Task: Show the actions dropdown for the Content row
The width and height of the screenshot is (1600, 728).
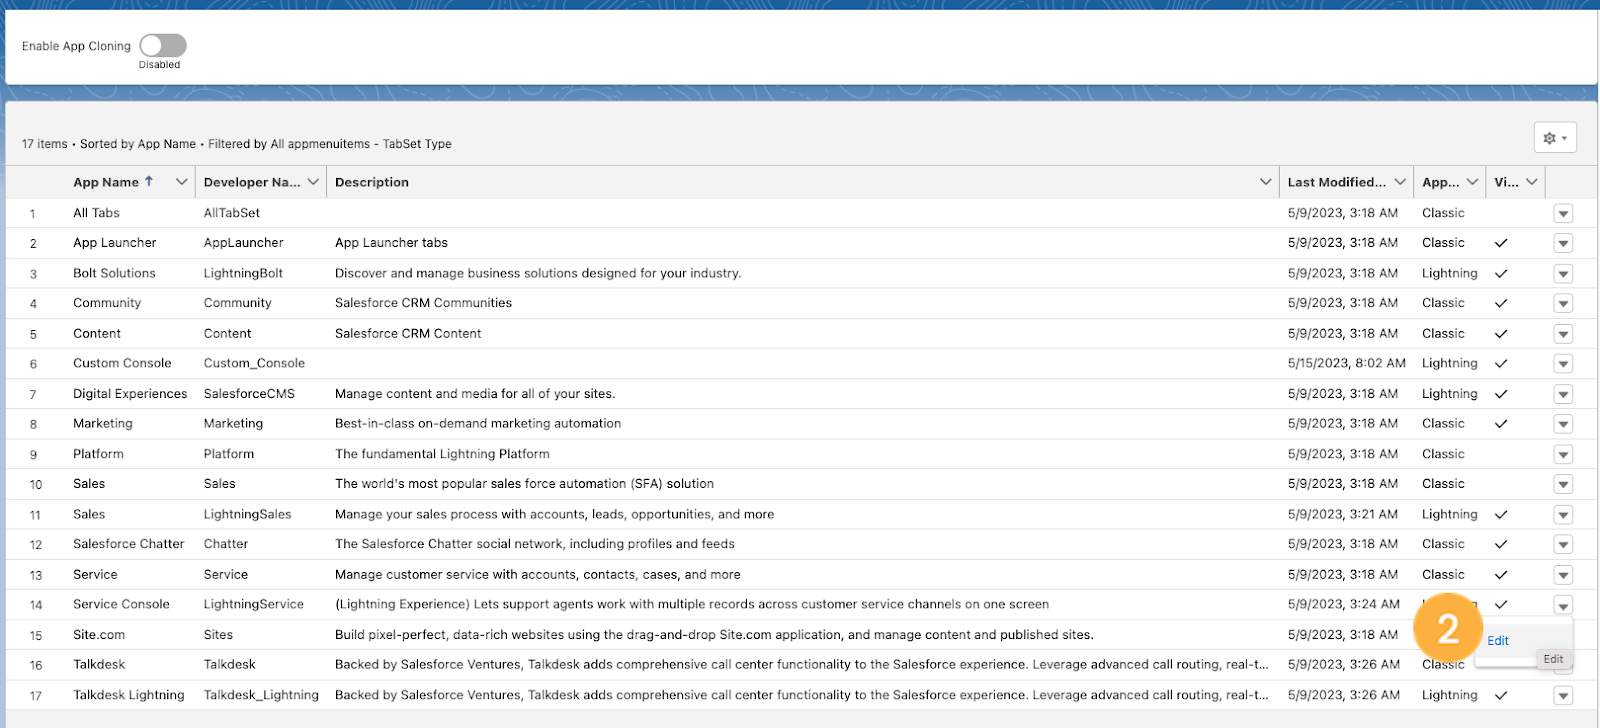Action: point(1563,334)
